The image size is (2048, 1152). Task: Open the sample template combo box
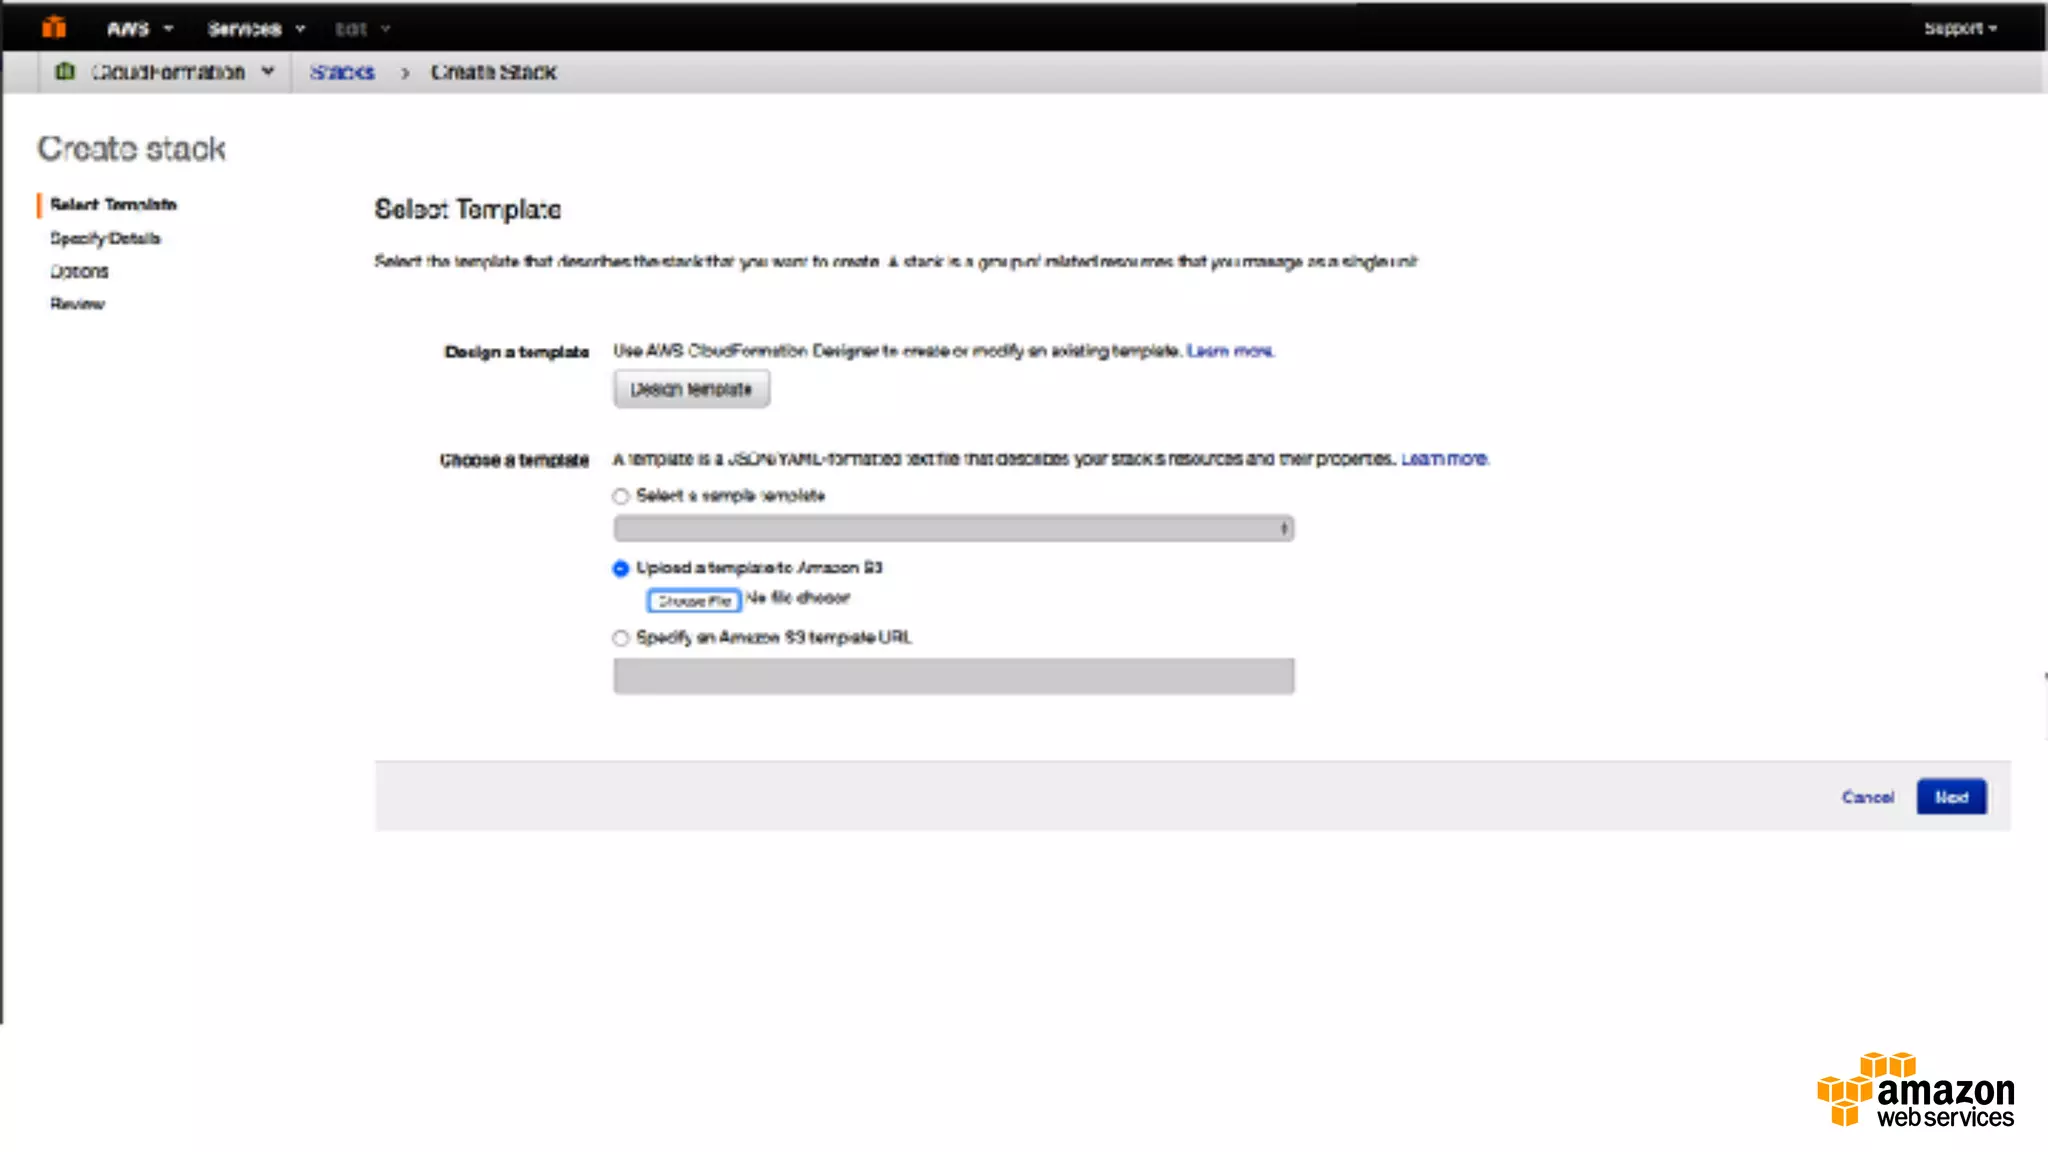coord(953,528)
